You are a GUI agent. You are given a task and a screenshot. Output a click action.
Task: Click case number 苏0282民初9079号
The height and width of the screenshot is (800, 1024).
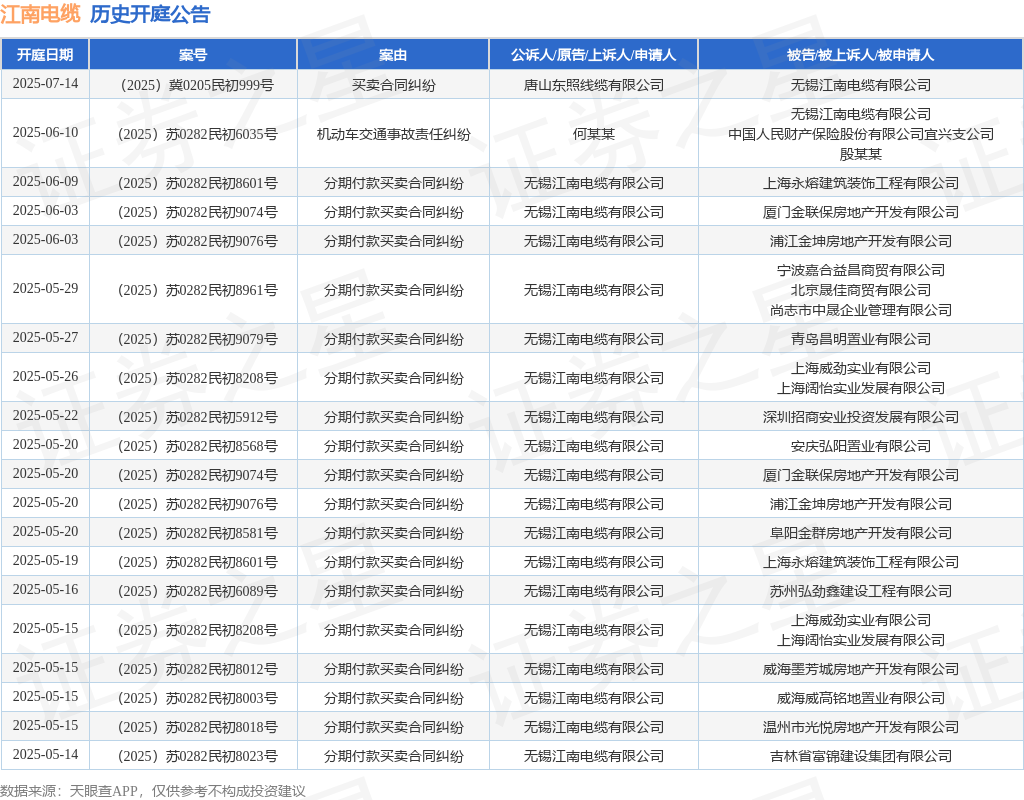click(x=197, y=339)
